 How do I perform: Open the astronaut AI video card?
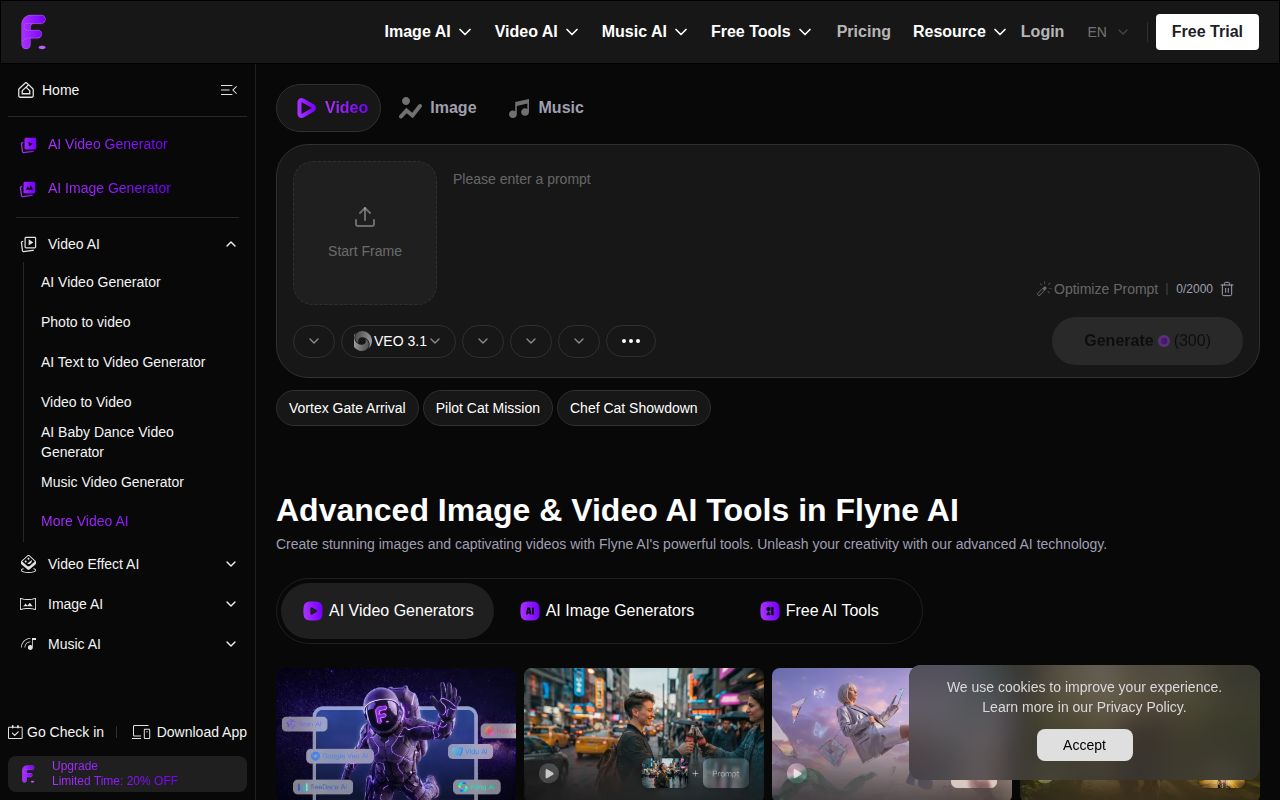pyautogui.click(x=396, y=734)
